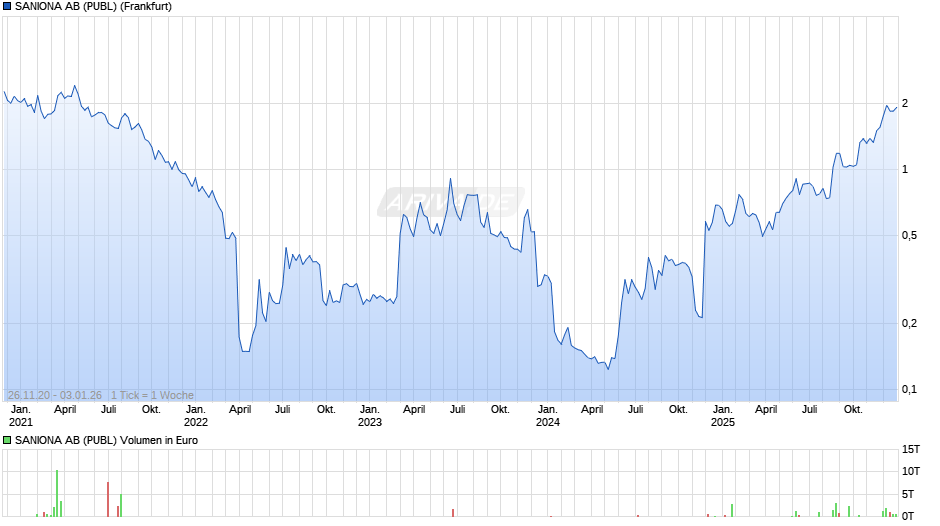Click the Jan. 2024 time axis label

tap(547, 416)
